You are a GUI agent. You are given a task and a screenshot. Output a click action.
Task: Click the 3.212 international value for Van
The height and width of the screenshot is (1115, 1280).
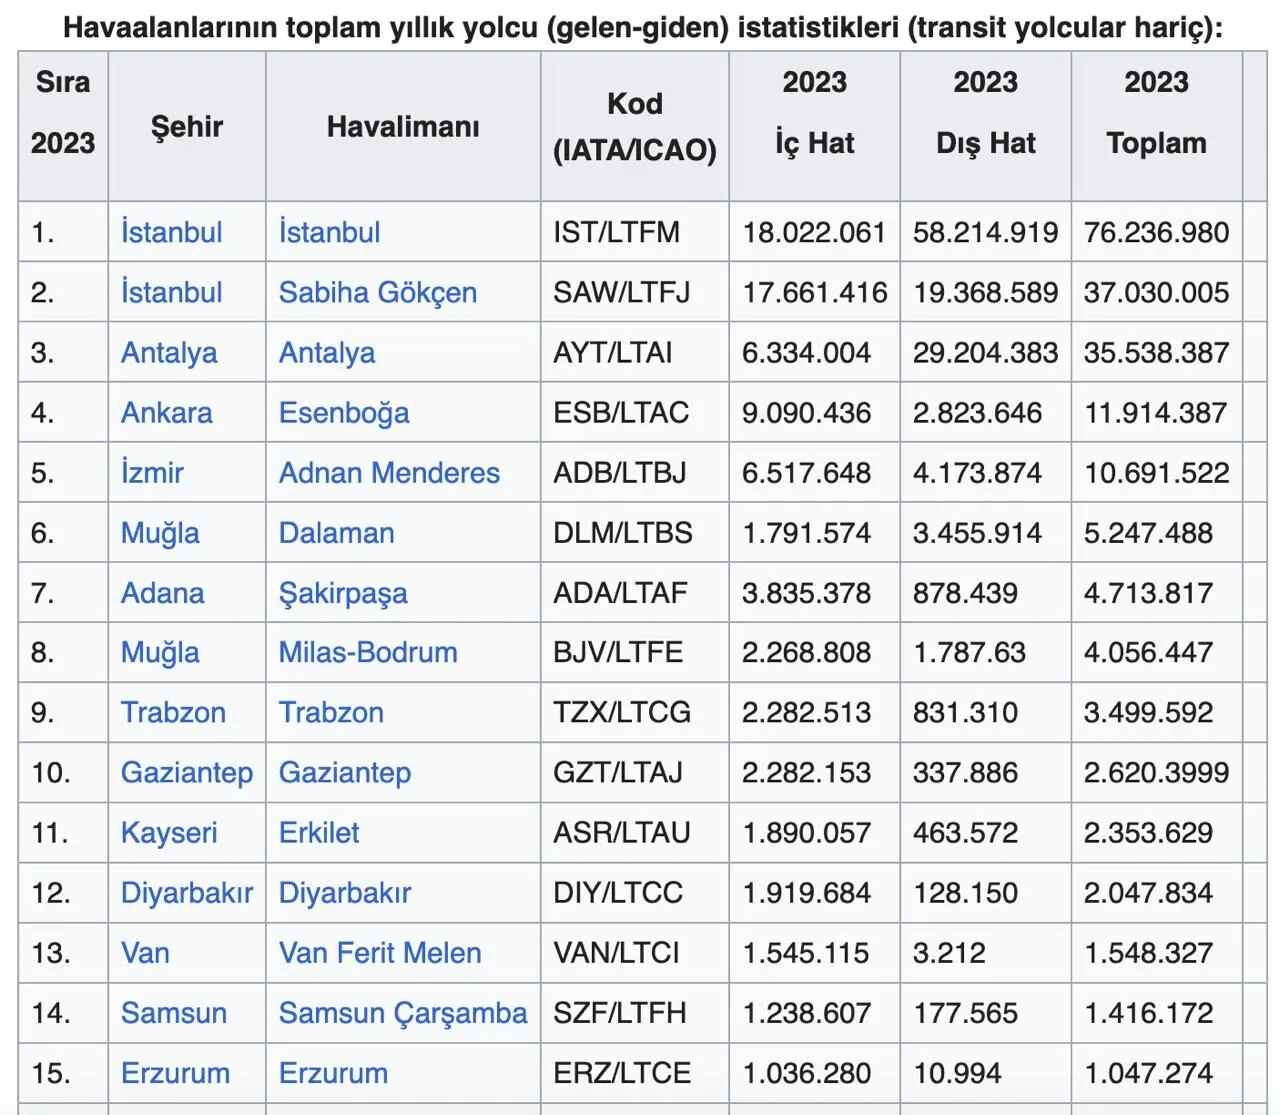949,952
